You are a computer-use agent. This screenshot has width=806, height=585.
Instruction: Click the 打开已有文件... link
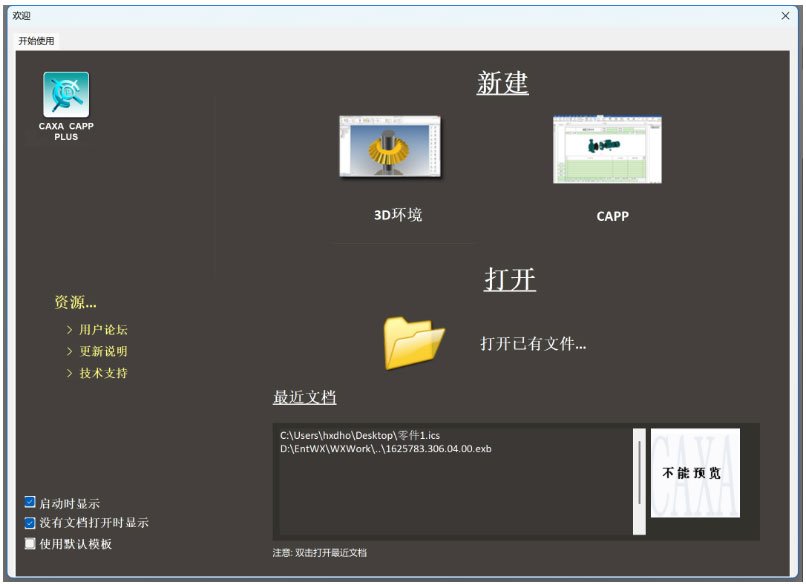(x=533, y=343)
